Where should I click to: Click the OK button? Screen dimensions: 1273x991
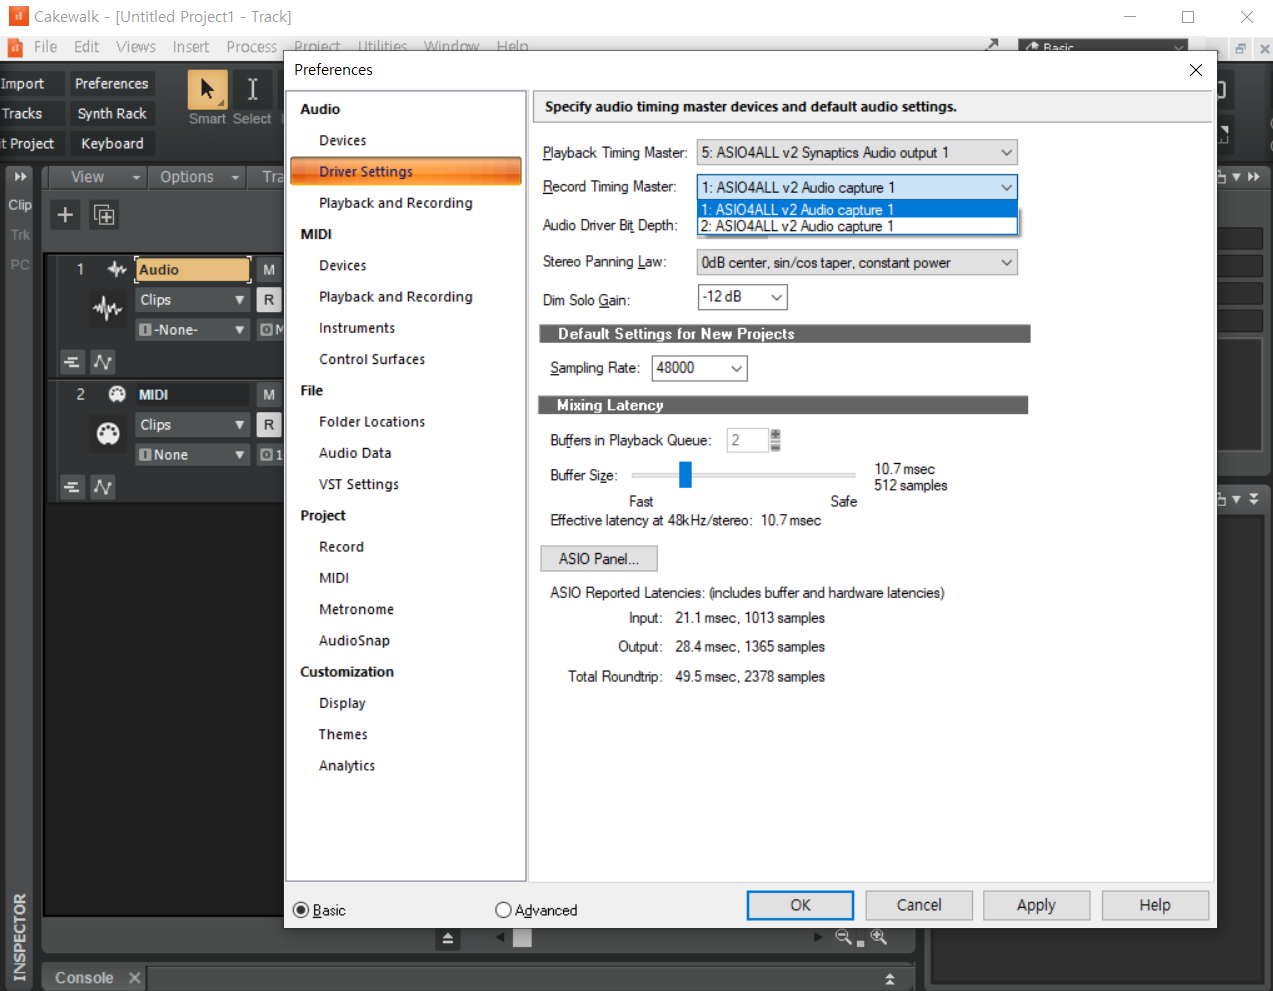[800, 905]
